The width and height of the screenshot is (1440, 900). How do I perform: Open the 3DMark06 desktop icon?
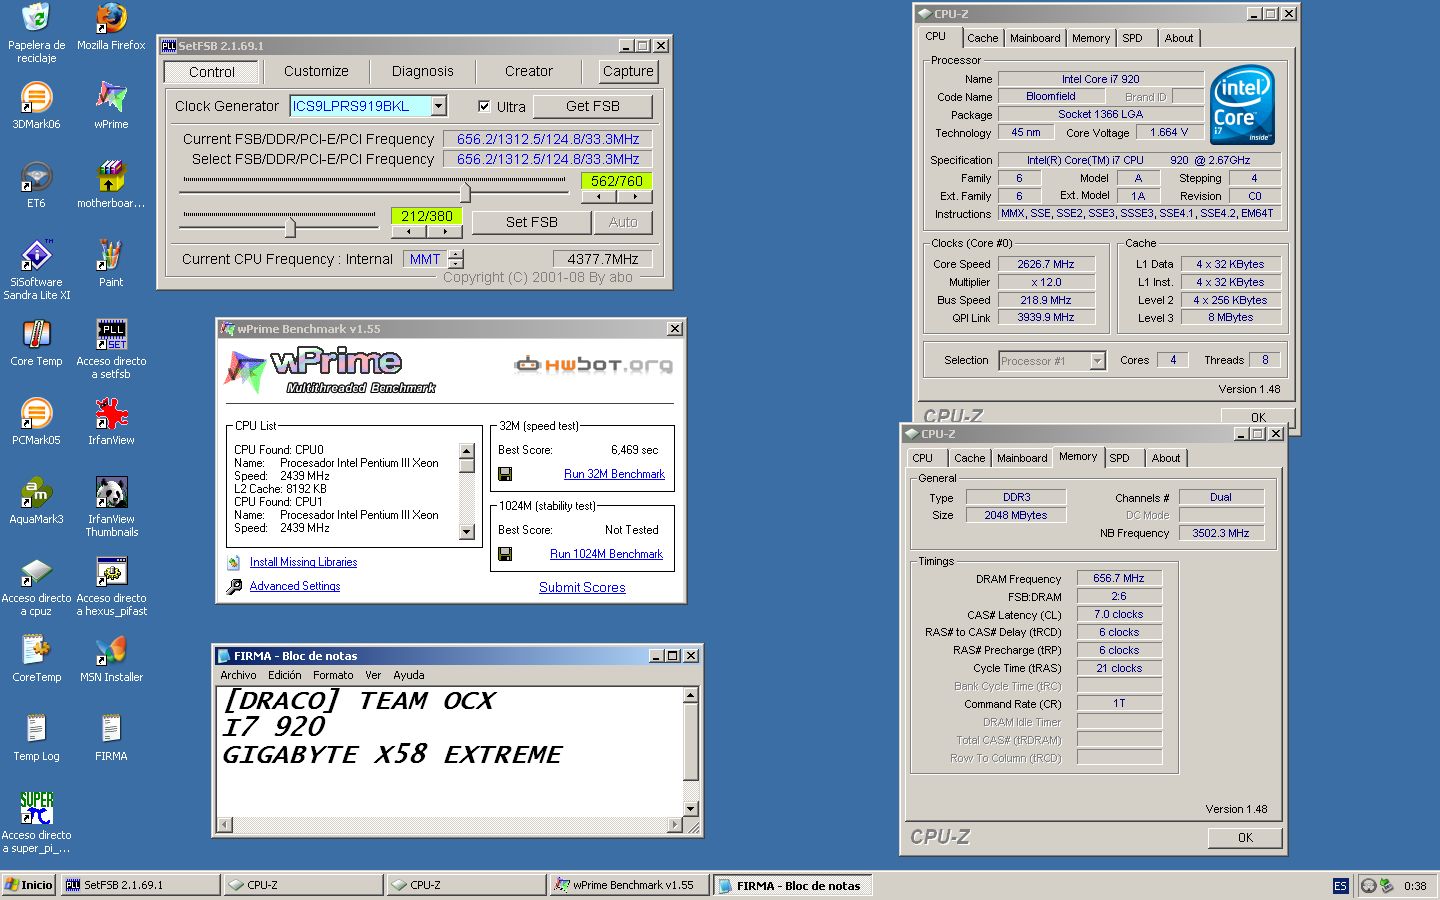(x=36, y=97)
